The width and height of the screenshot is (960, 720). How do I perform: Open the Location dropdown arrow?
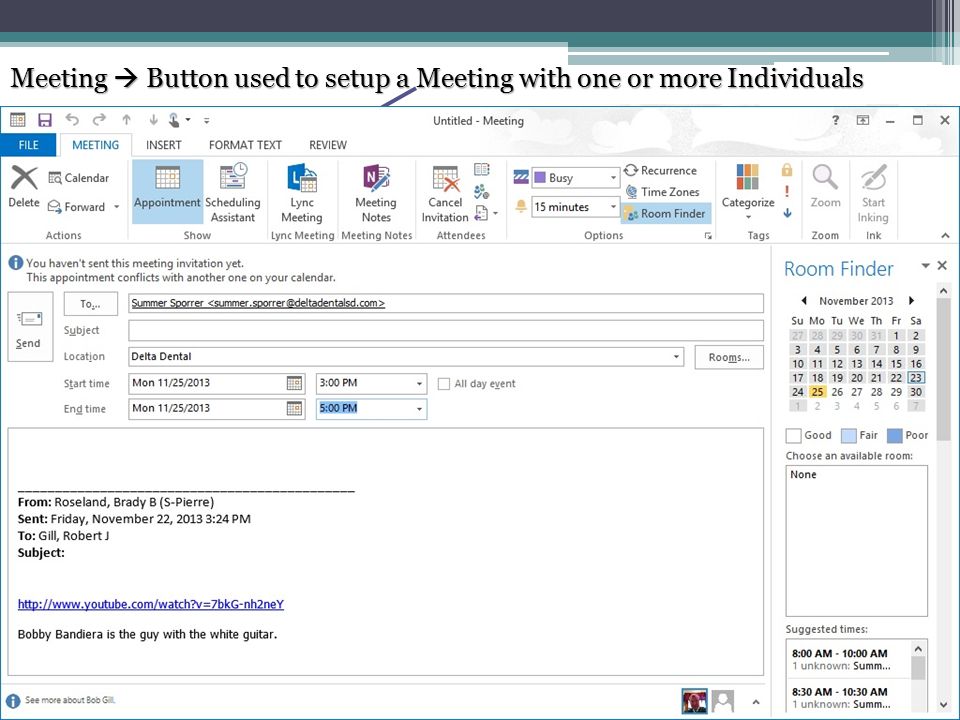677,356
